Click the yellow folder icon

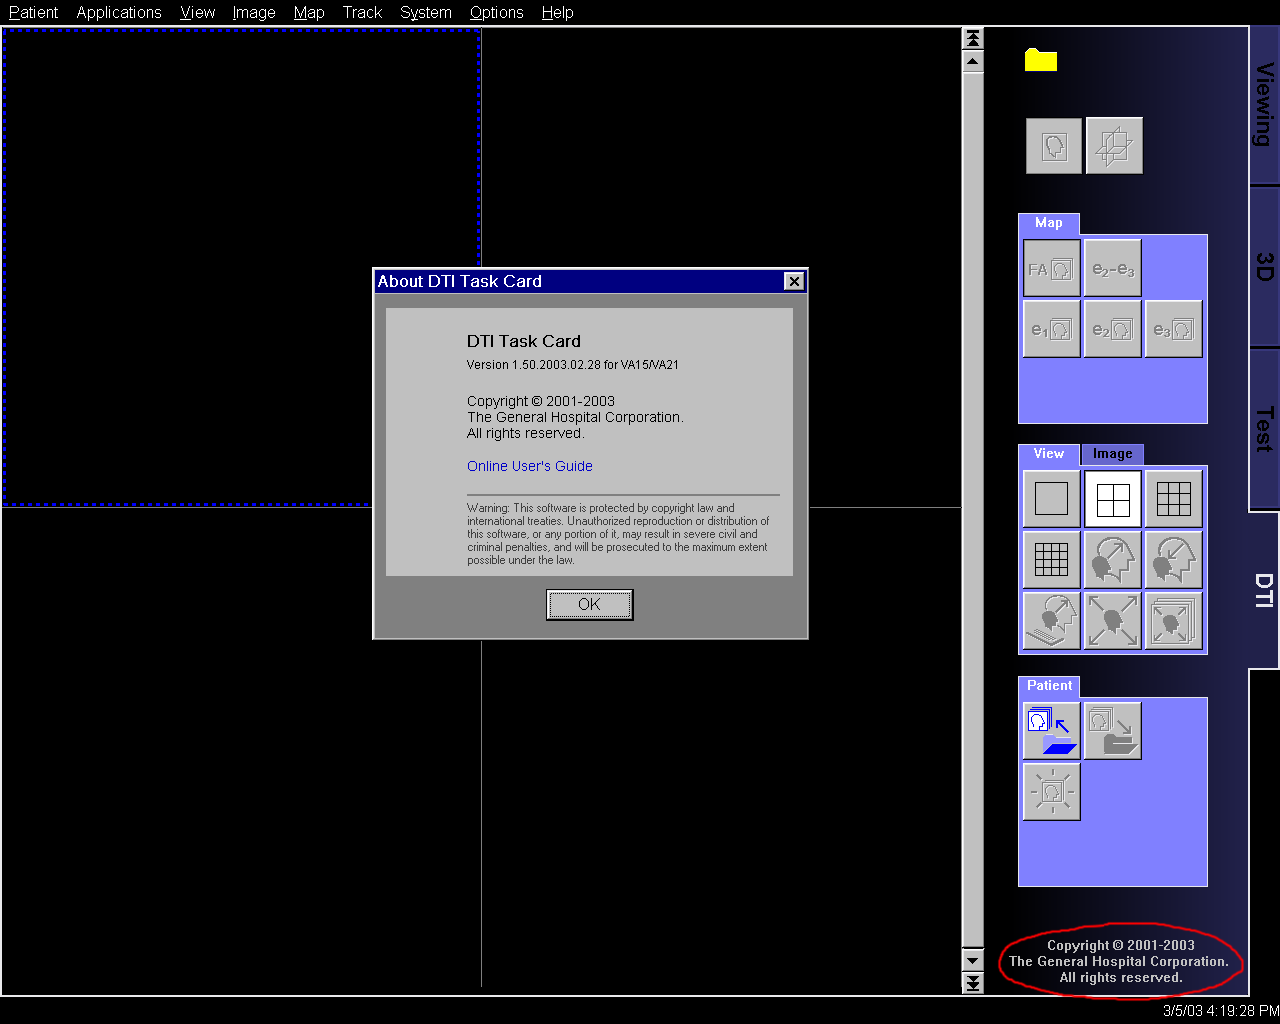1040,60
